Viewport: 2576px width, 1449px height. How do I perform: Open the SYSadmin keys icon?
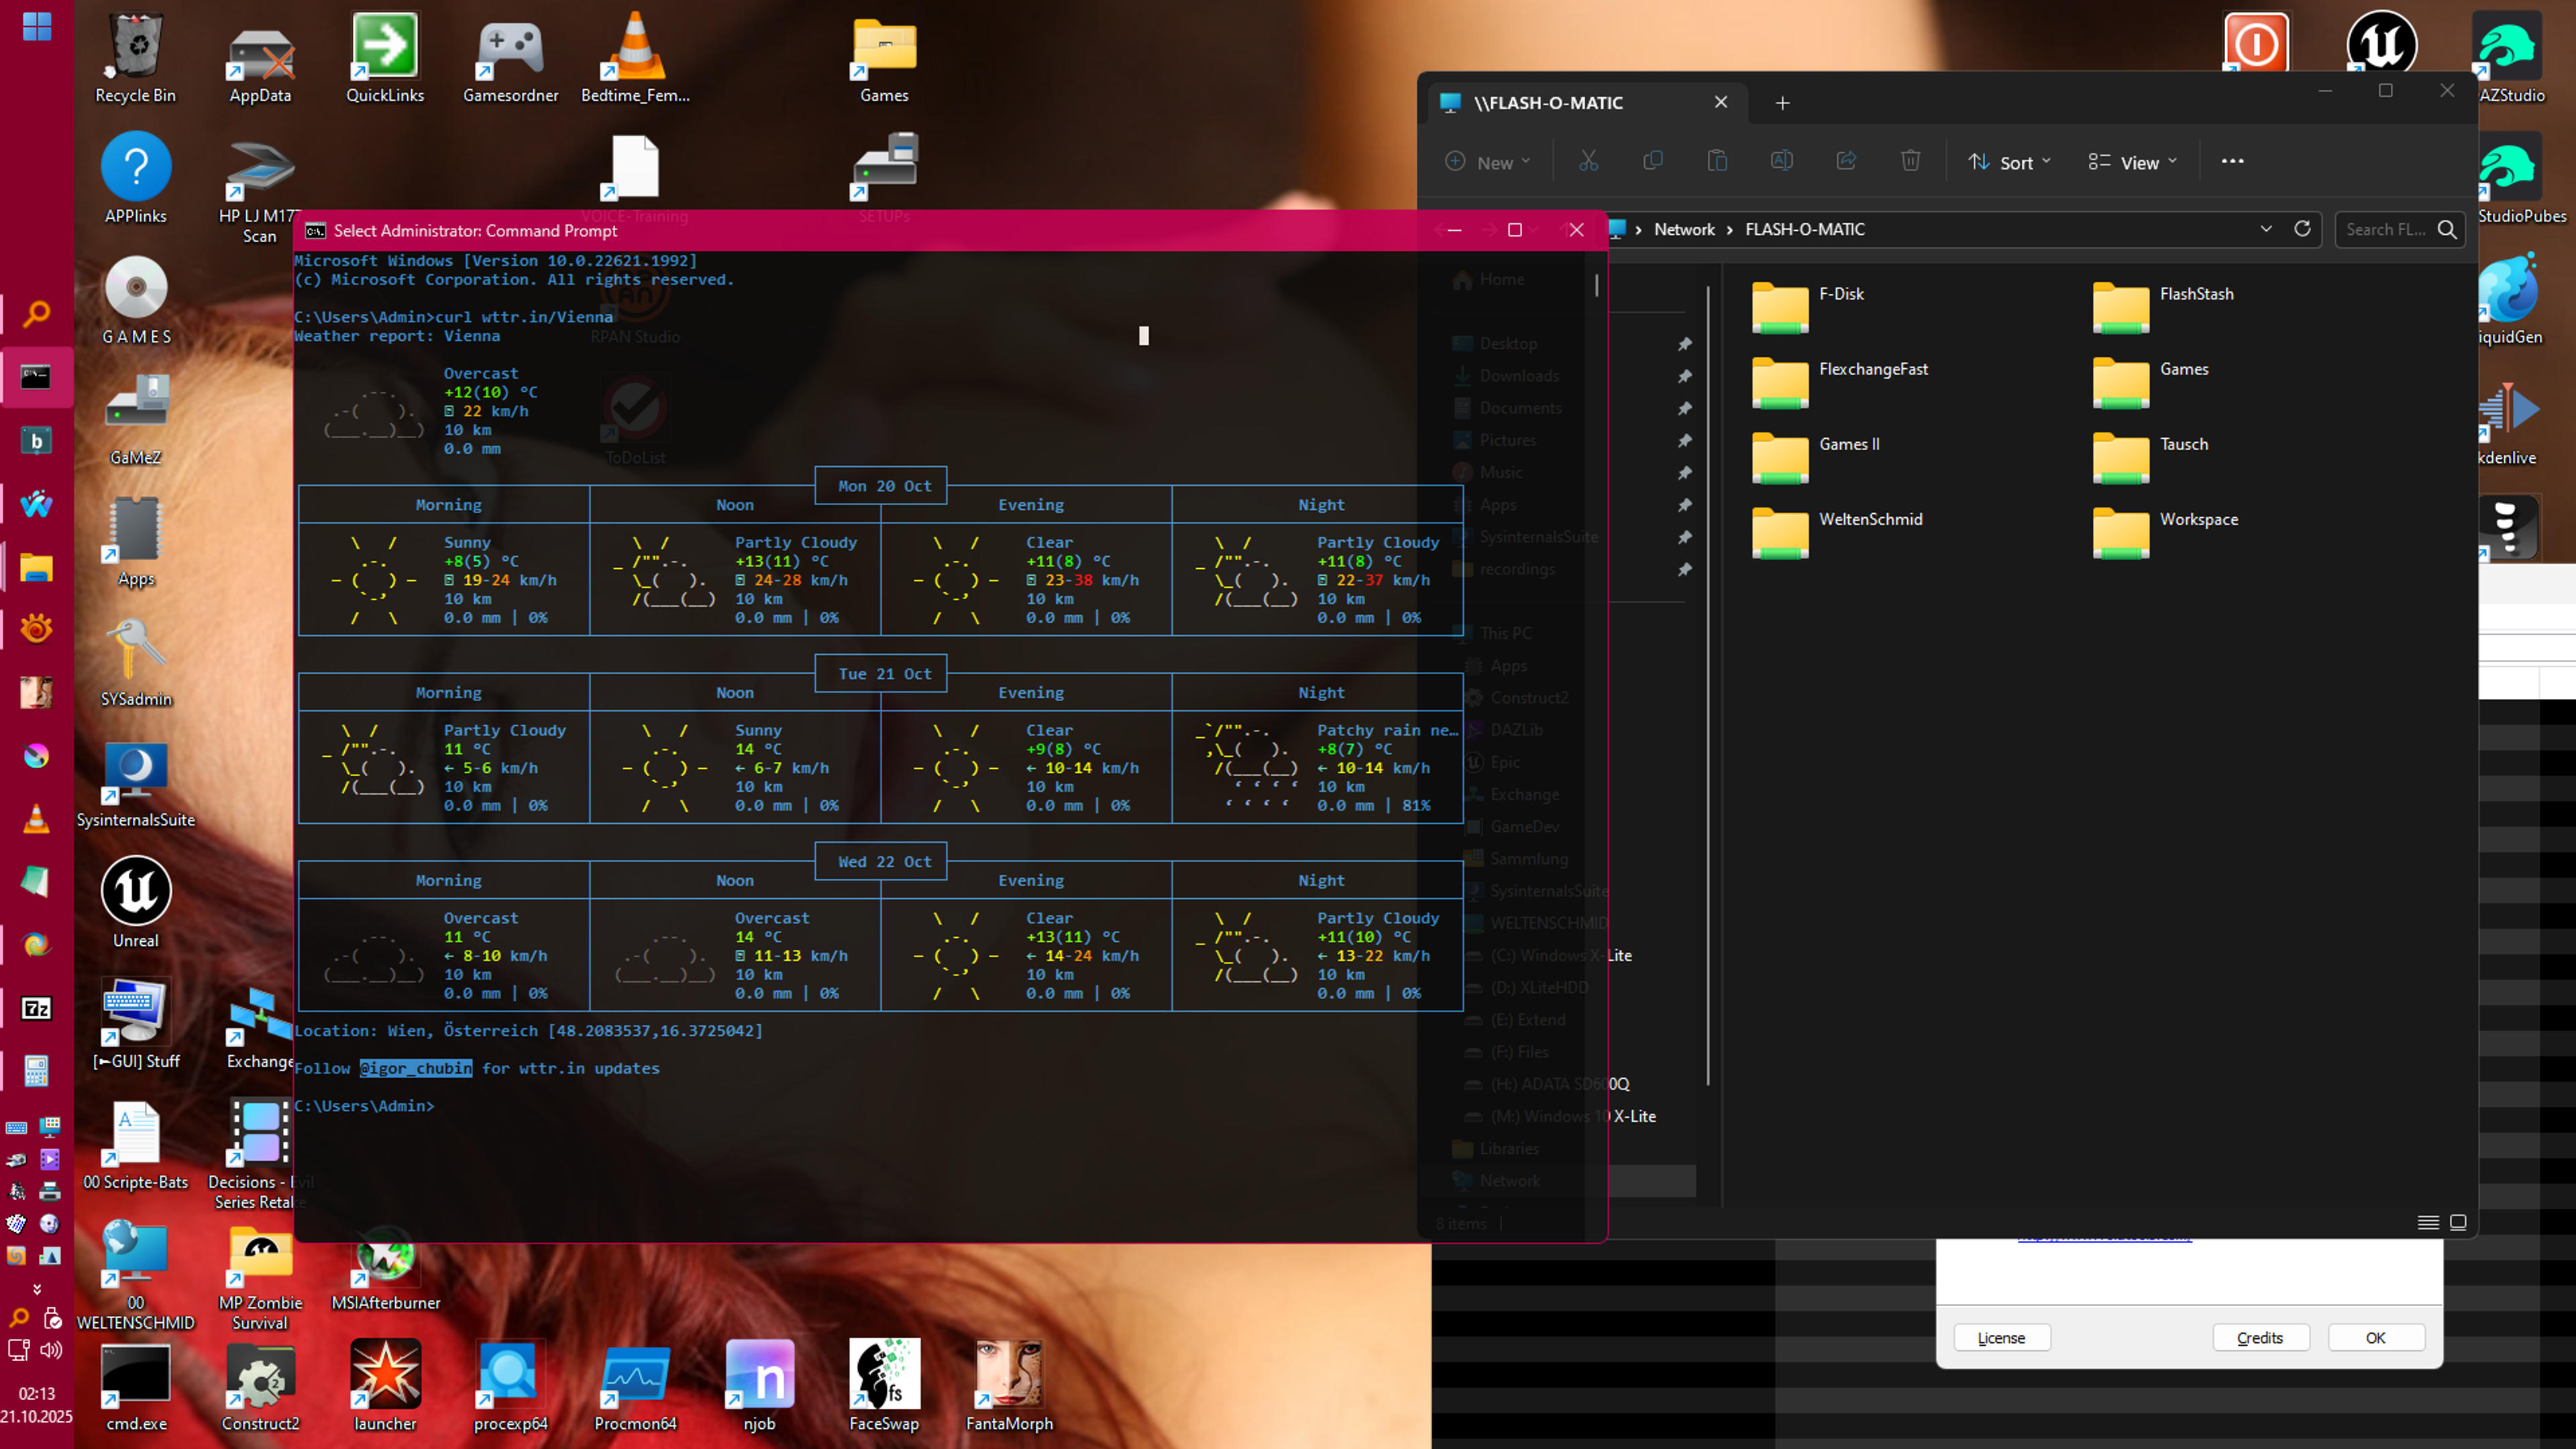(135, 661)
